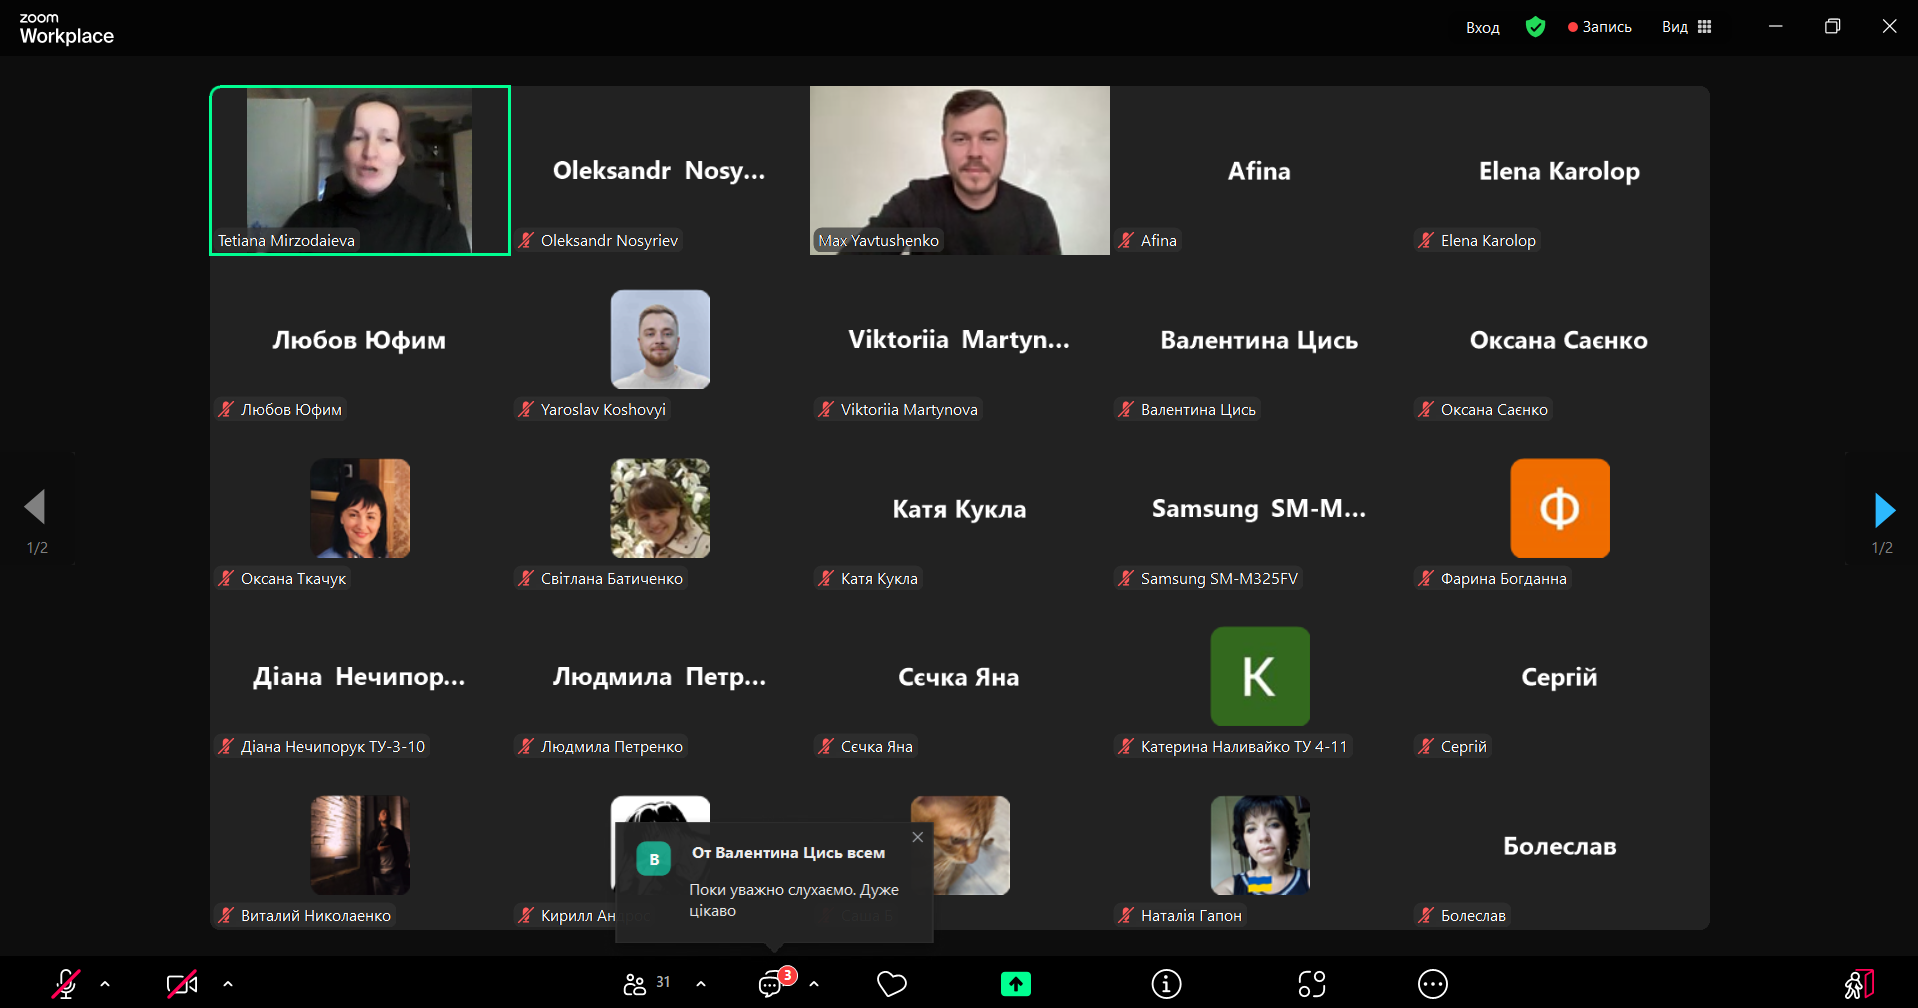This screenshot has height=1008, width=1918.
Task: Unmute the microphone
Action: click(x=66, y=985)
